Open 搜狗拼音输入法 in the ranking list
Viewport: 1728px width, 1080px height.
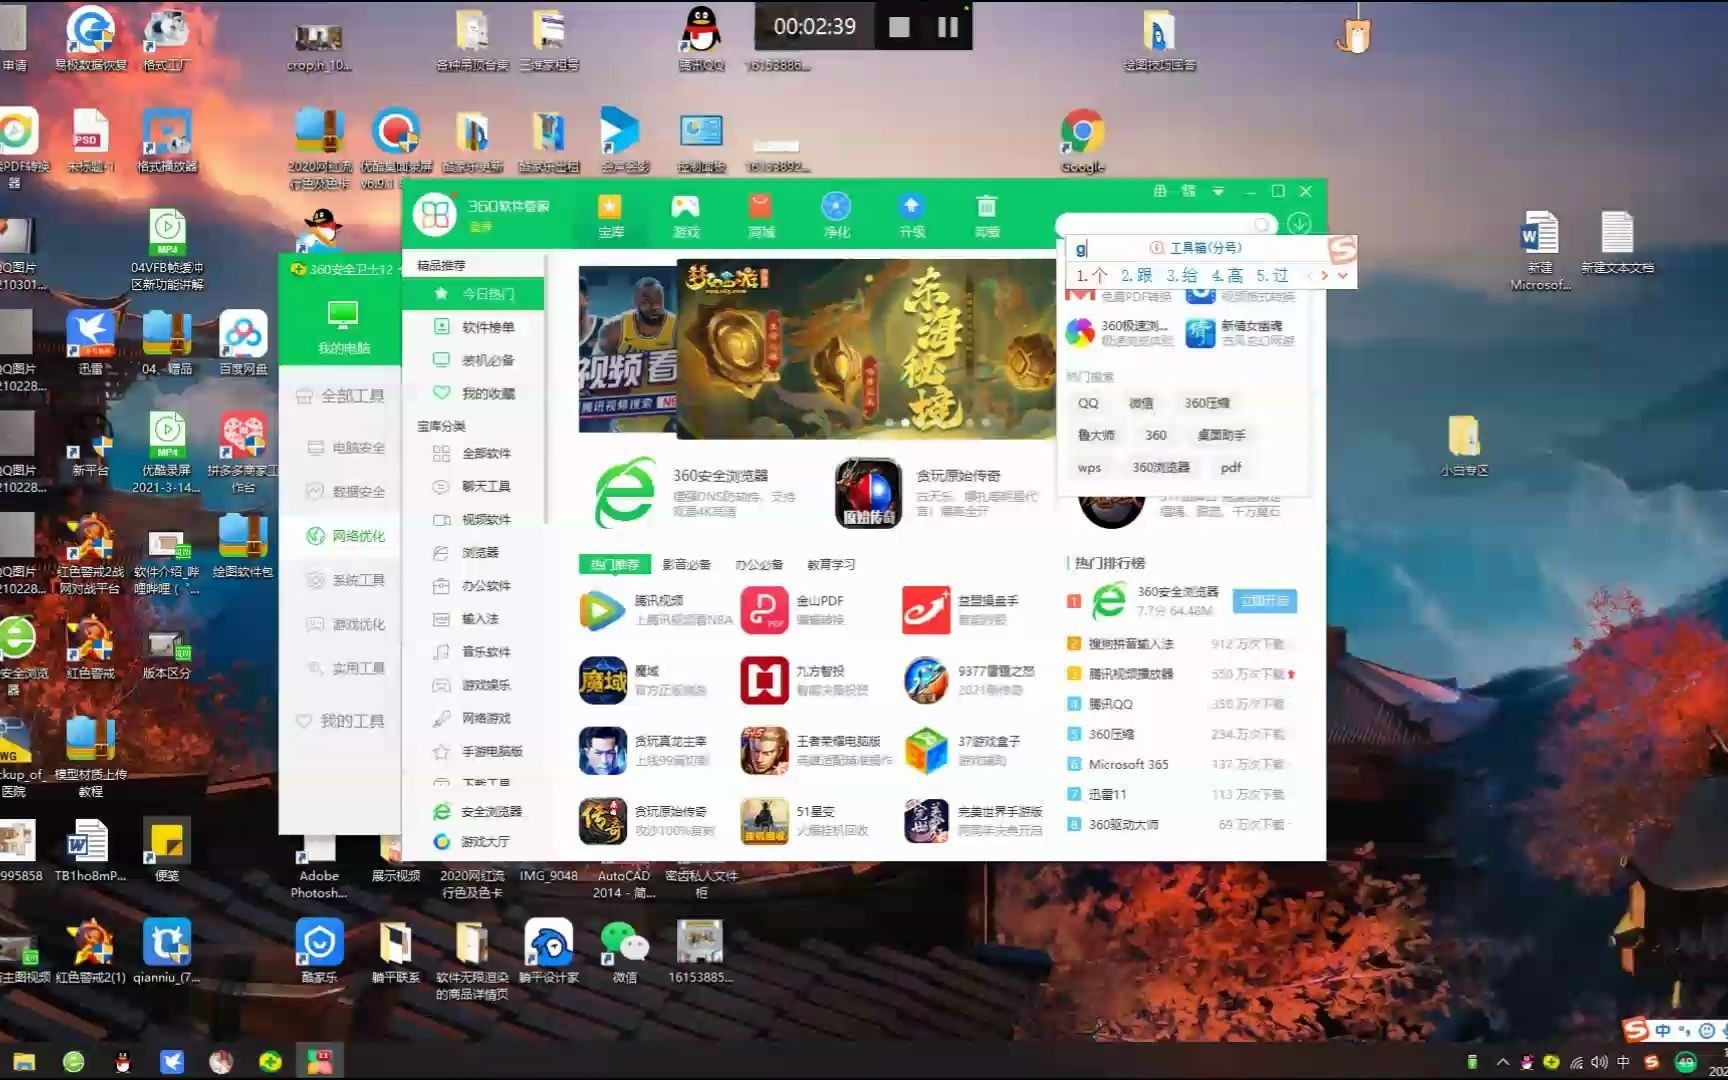pyautogui.click(x=1131, y=644)
